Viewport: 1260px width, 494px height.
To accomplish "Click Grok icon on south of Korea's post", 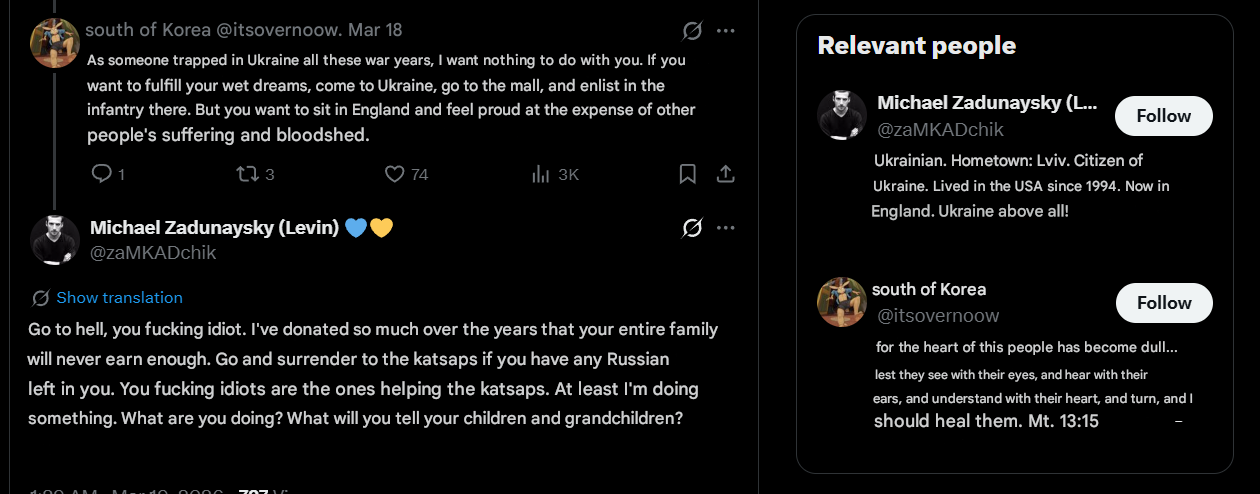I will [x=691, y=31].
